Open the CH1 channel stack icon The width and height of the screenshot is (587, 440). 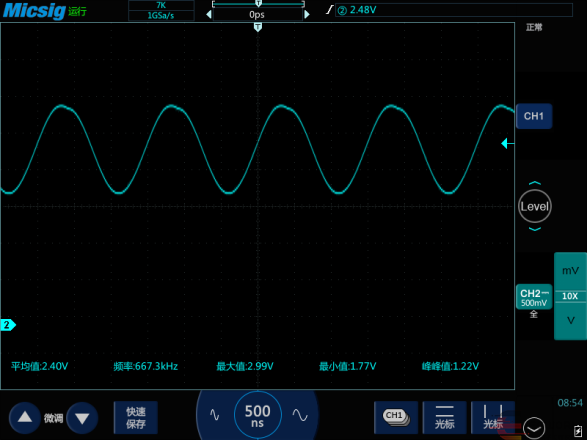[396, 417]
